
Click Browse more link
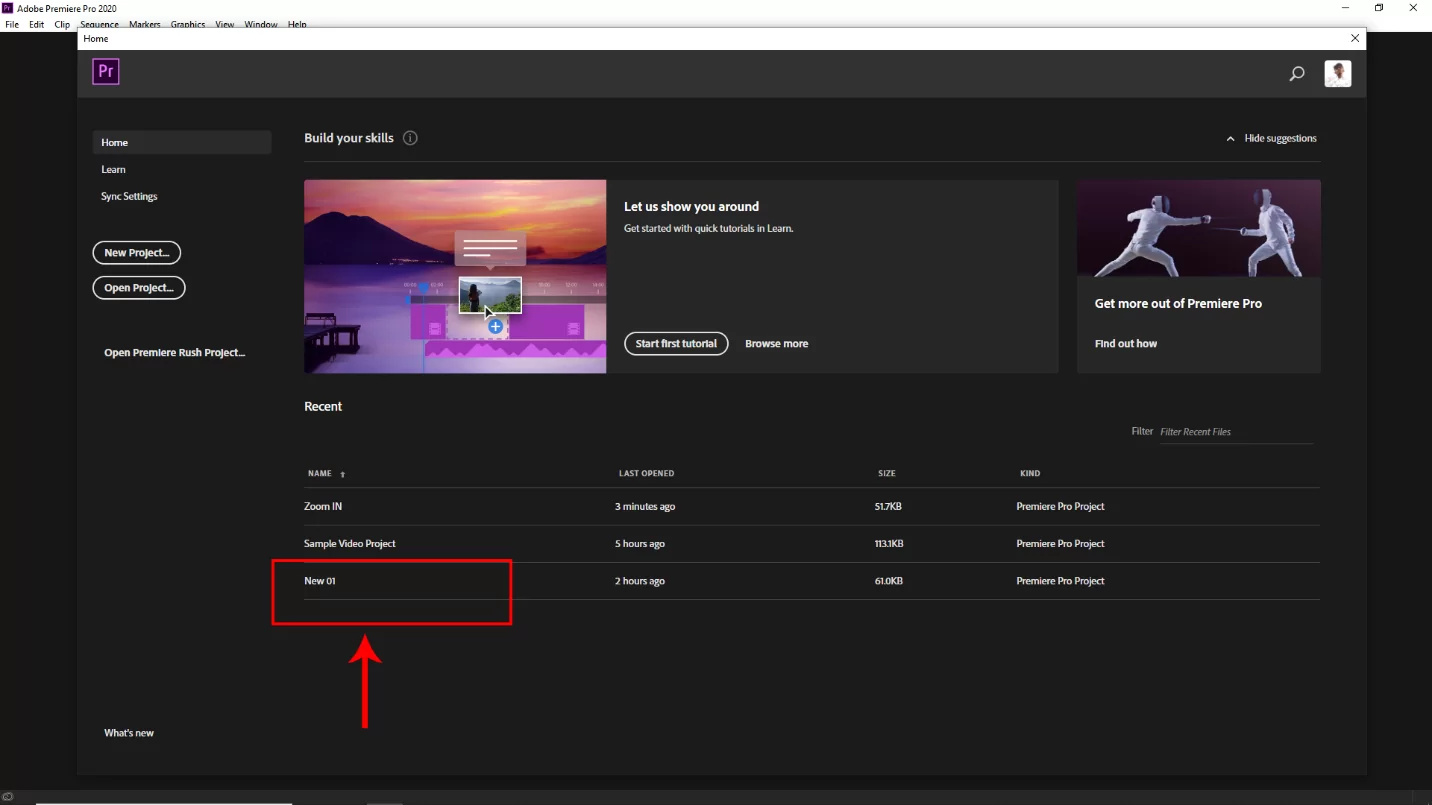click(x=777, y=343)
